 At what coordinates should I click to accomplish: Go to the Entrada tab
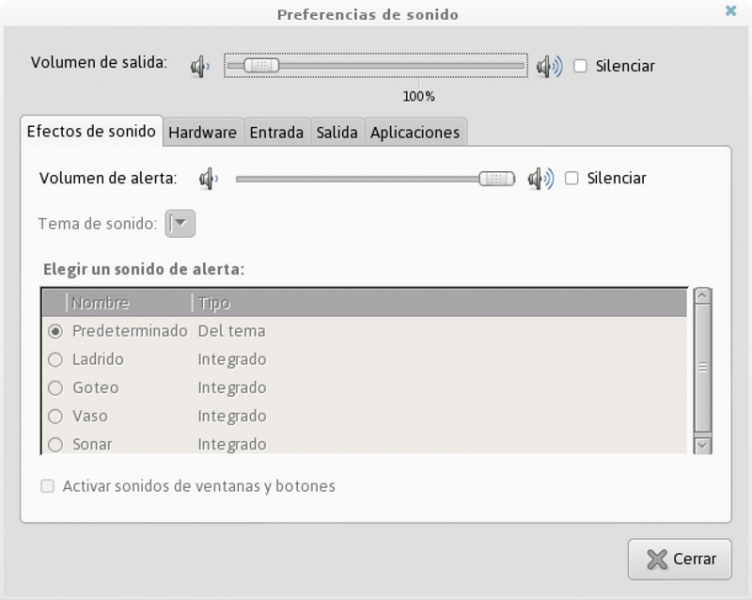click(x=277, y=132)
